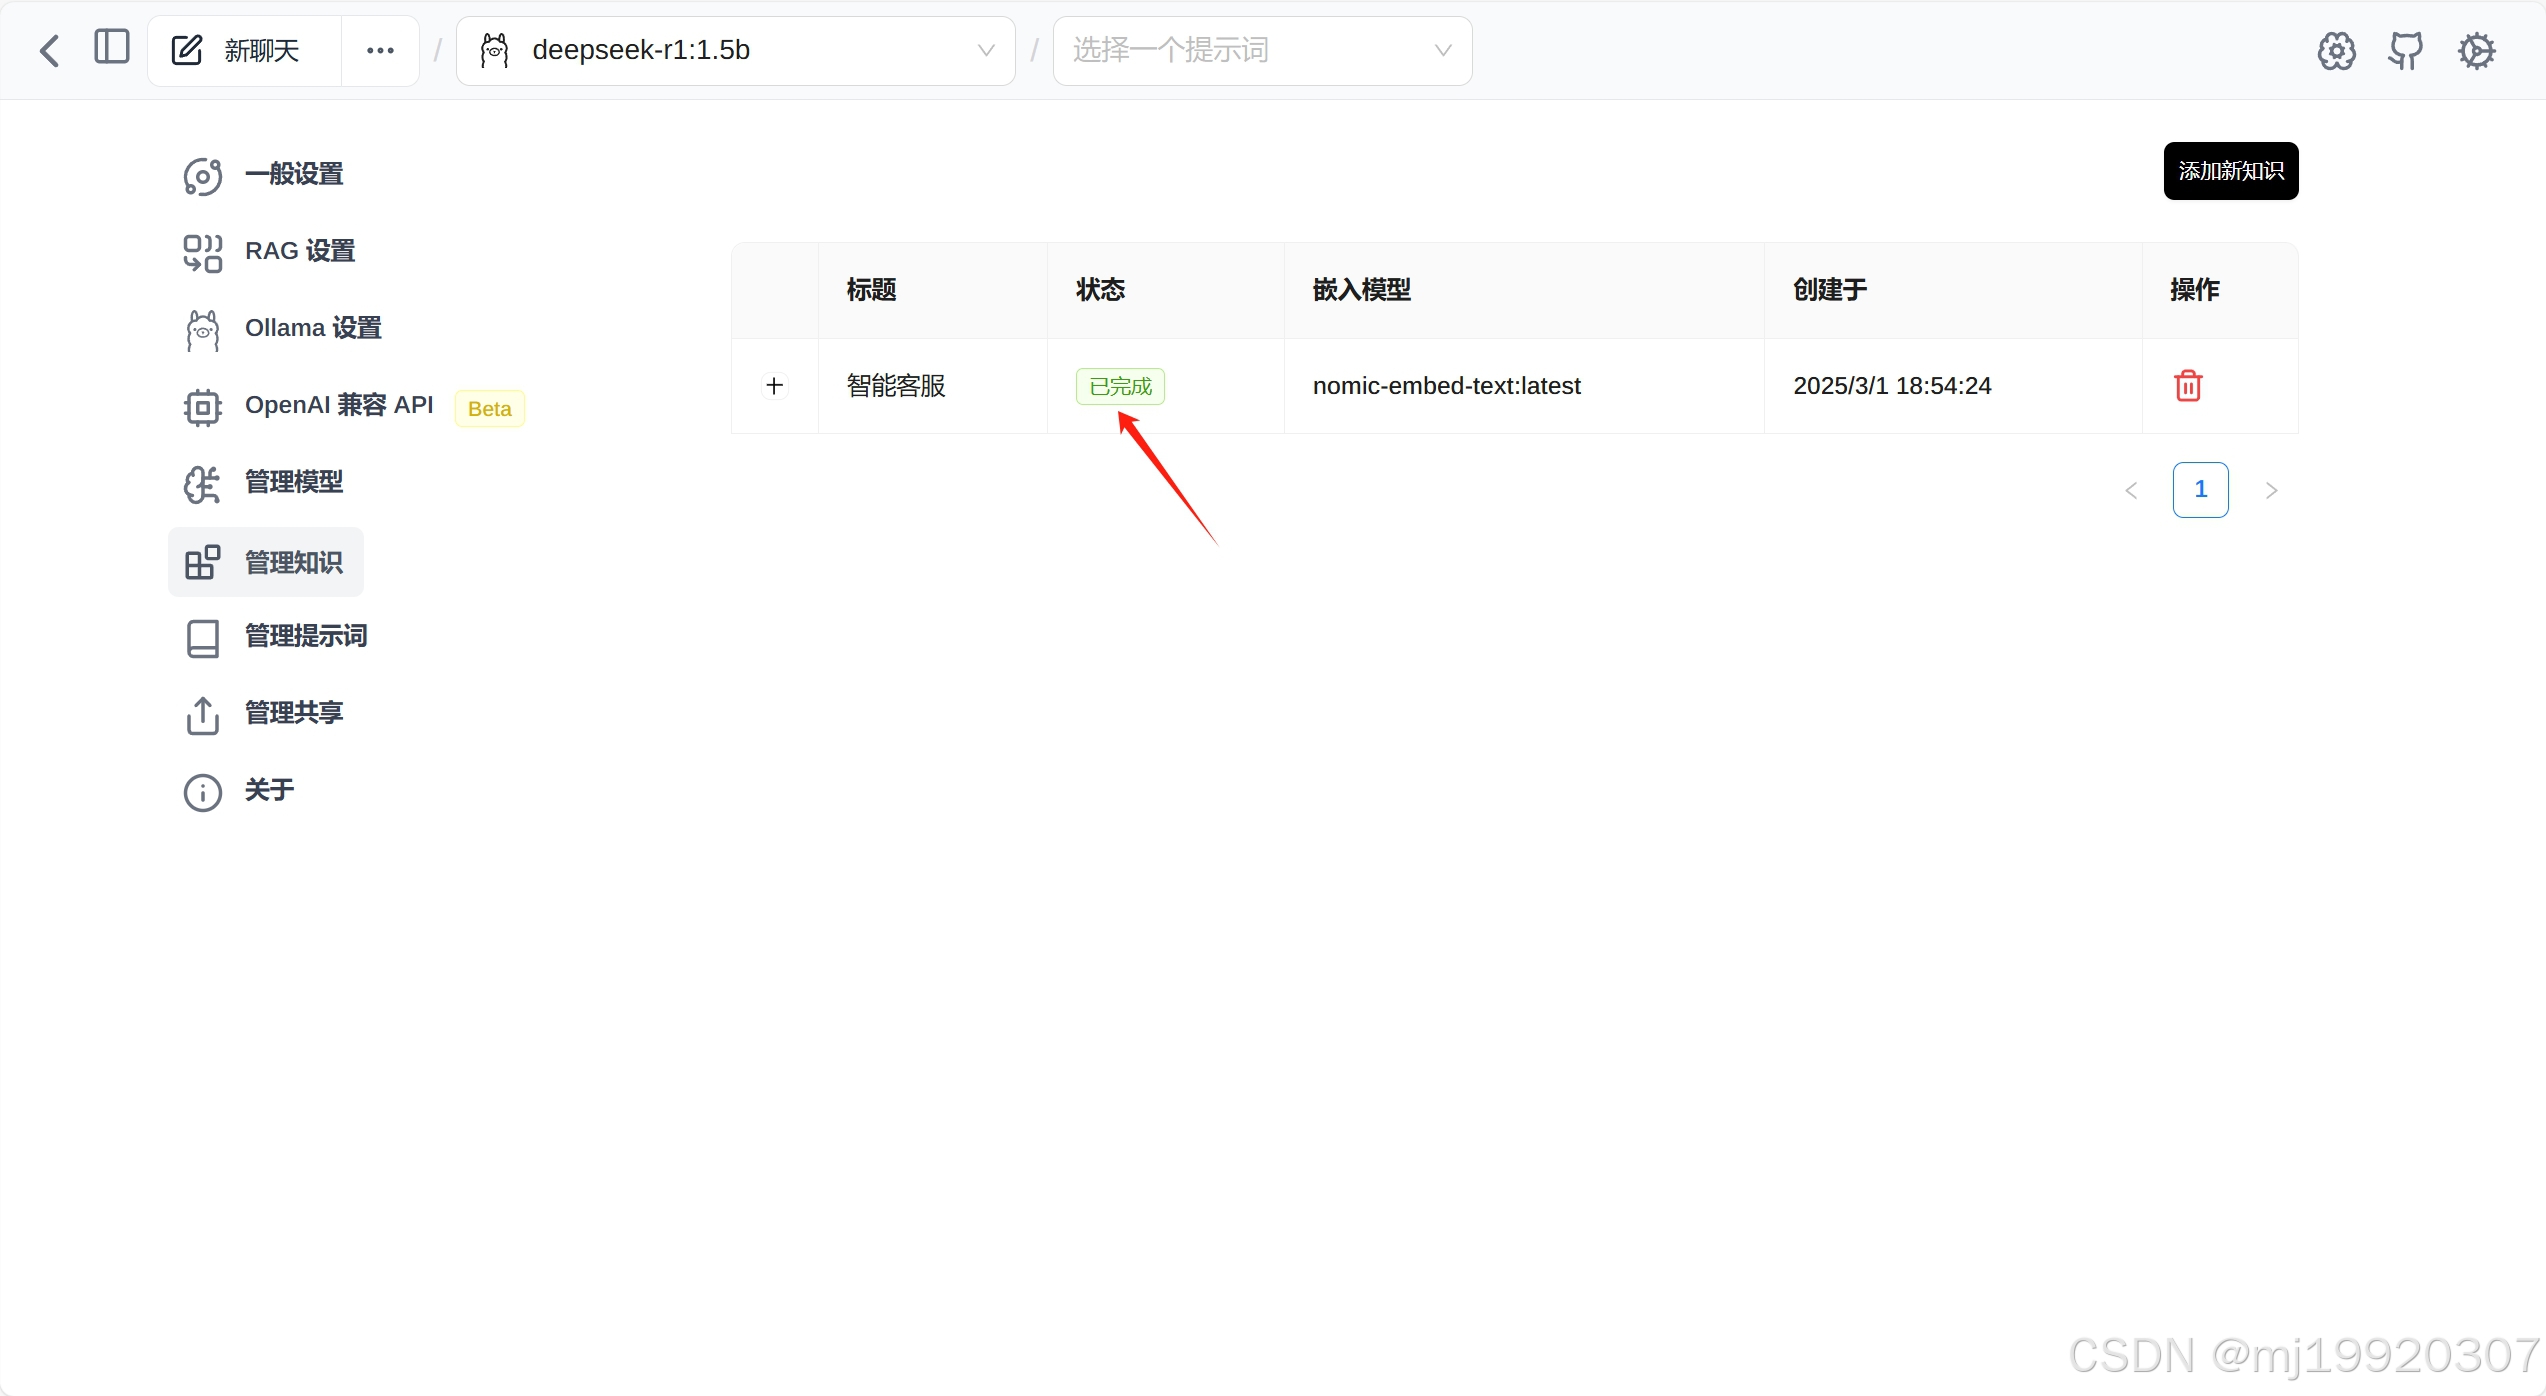Open the deepseek-r1:1.5b model dropdown
2546x1396 pixels.
pos(735,50)
